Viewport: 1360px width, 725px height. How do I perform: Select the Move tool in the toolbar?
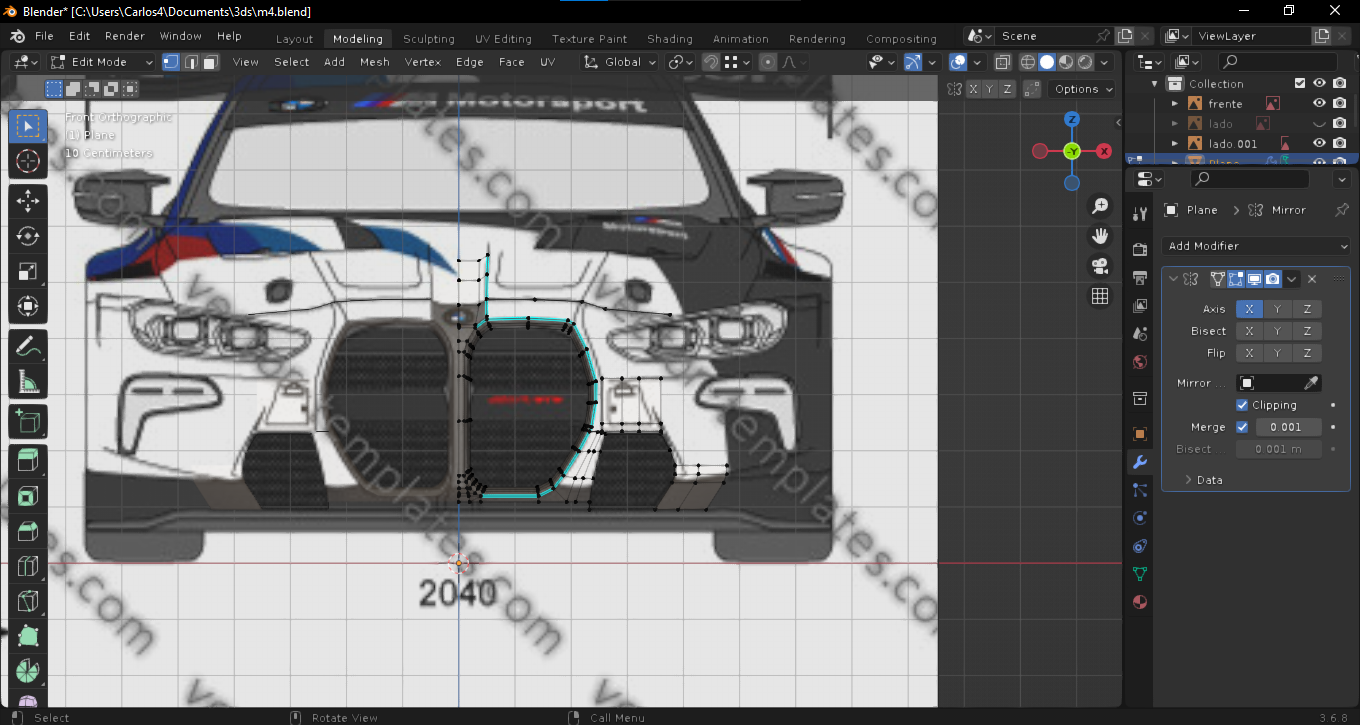tap(28, 199)
